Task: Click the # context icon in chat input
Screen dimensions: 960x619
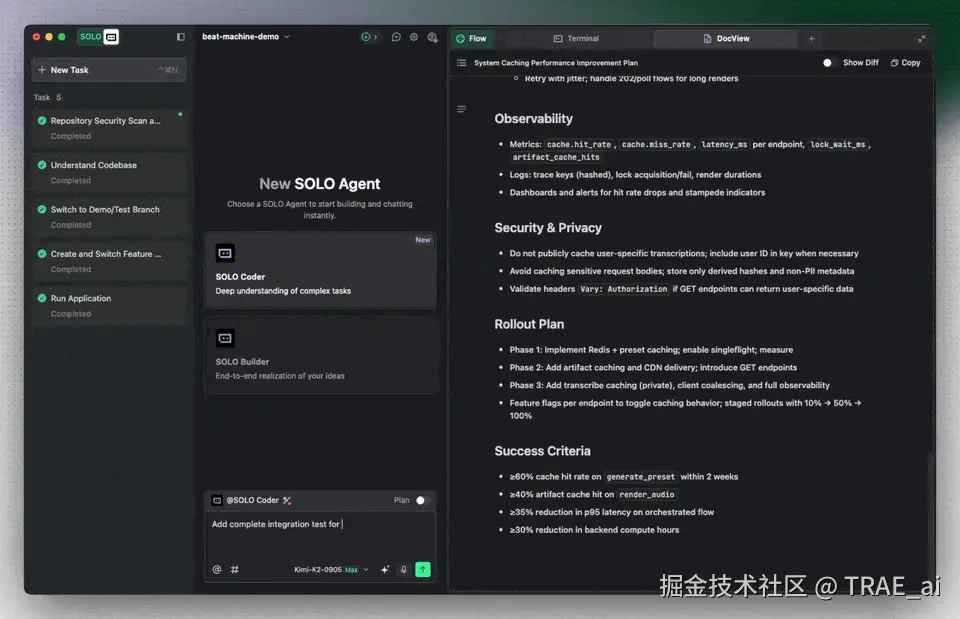Action: [x=234, y=568]
